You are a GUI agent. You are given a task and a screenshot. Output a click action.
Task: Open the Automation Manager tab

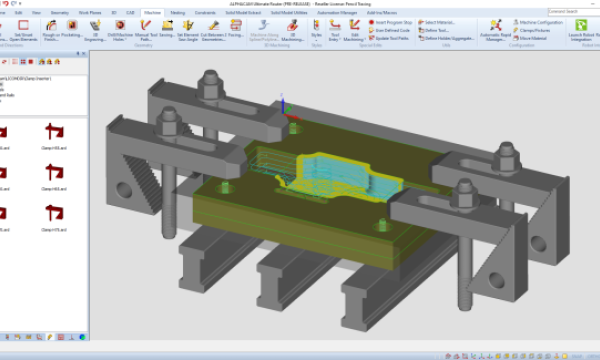[x=337, y=13]
